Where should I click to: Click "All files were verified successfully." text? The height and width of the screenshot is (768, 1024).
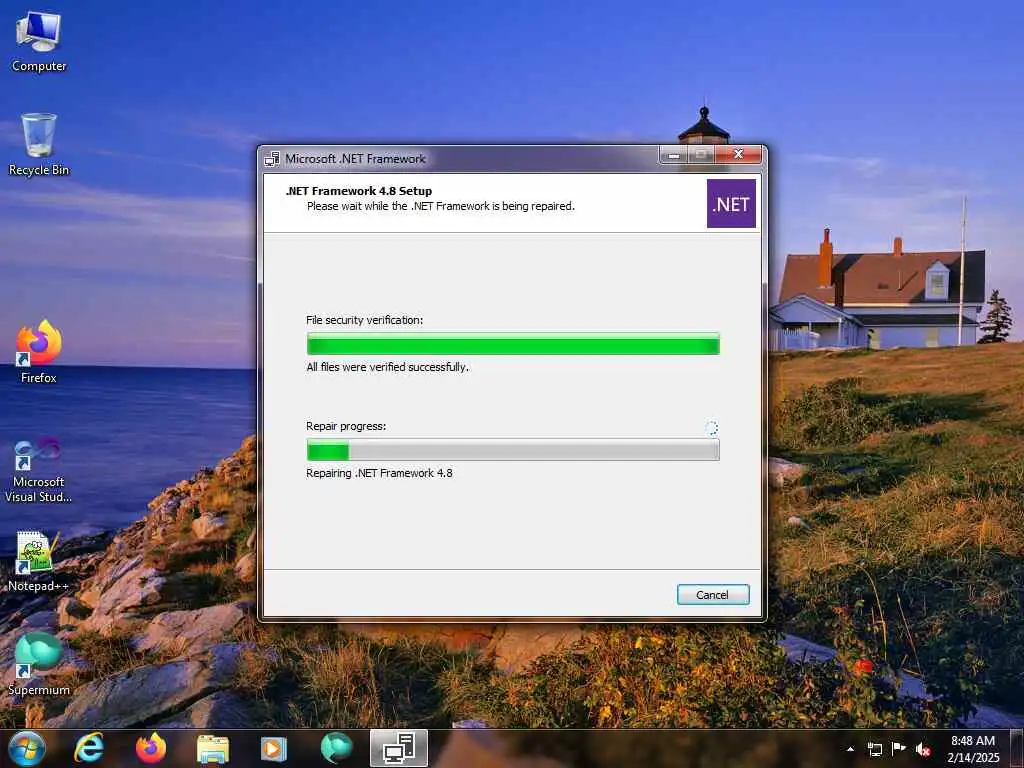tap(388, 367)
